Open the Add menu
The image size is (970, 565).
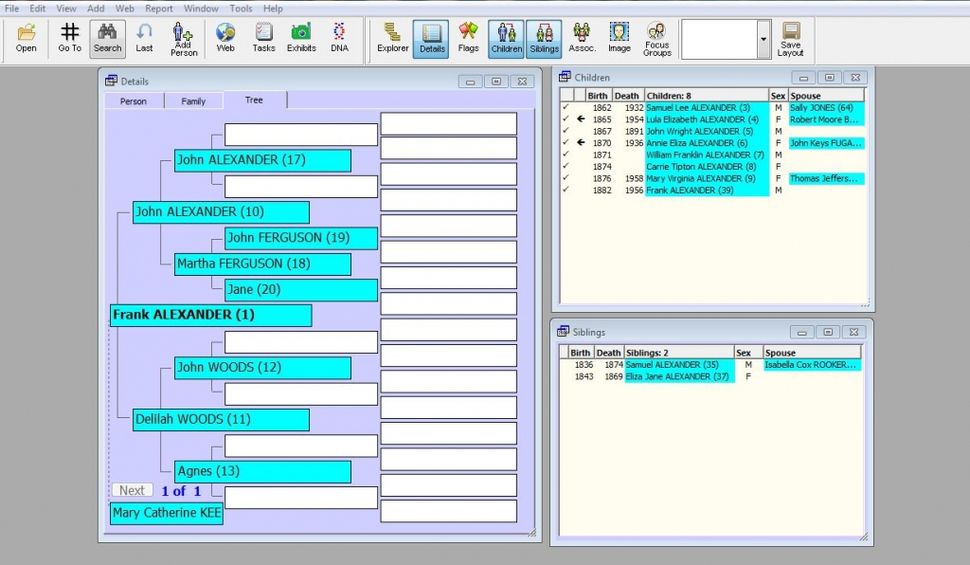[96, 9]
